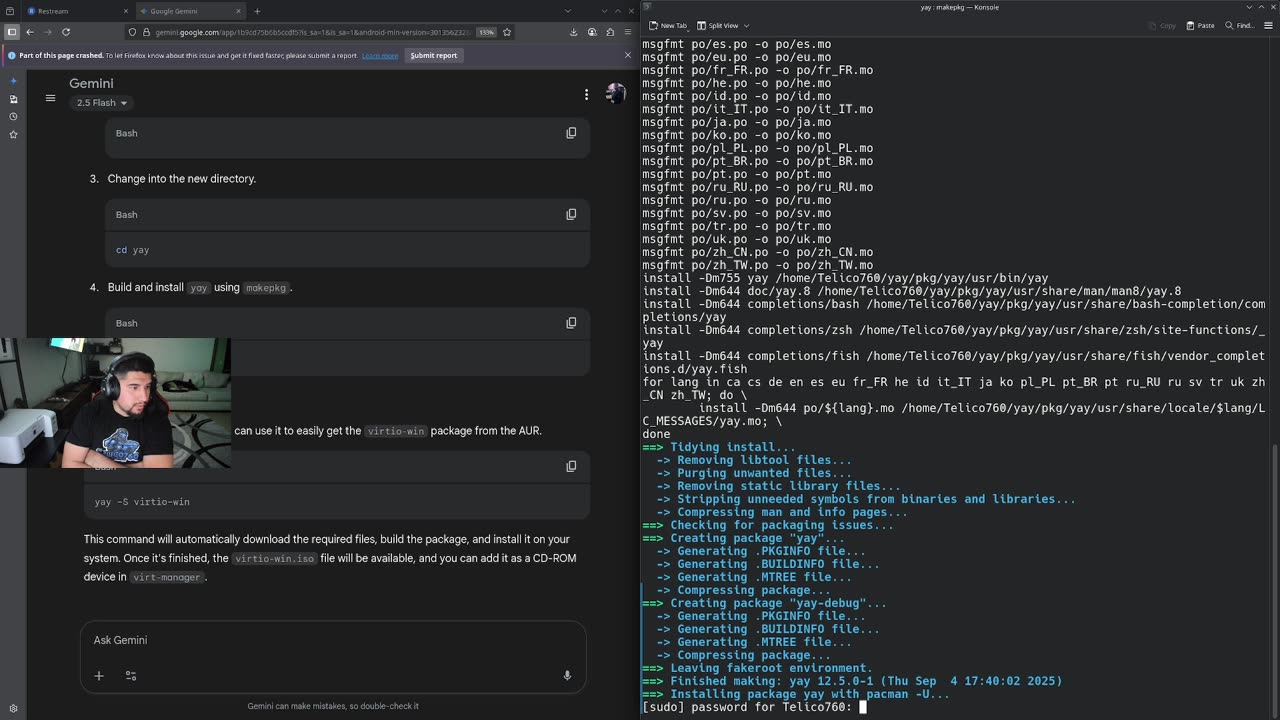Click the Konsole terminal scrollbar
The height and width of the screenshot is (720, 1280).
[x=1275, y=578]
